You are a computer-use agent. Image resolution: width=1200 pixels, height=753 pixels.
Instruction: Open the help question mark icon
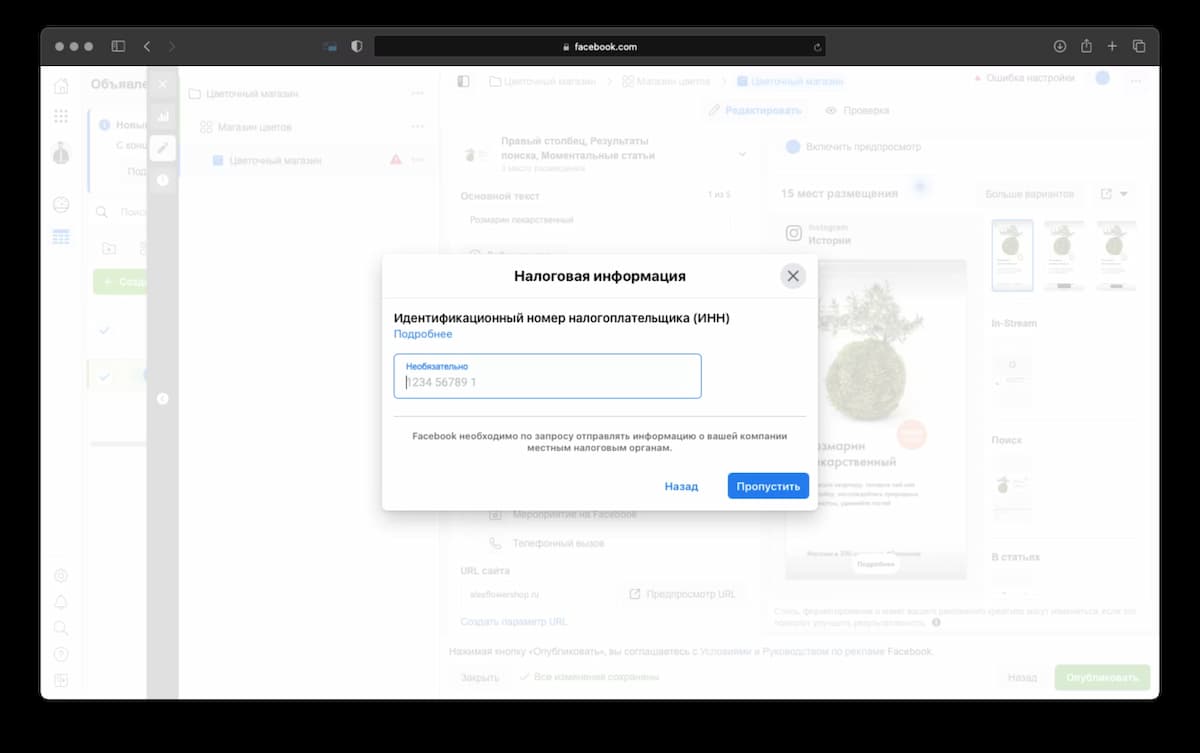(x=61, y=654)
